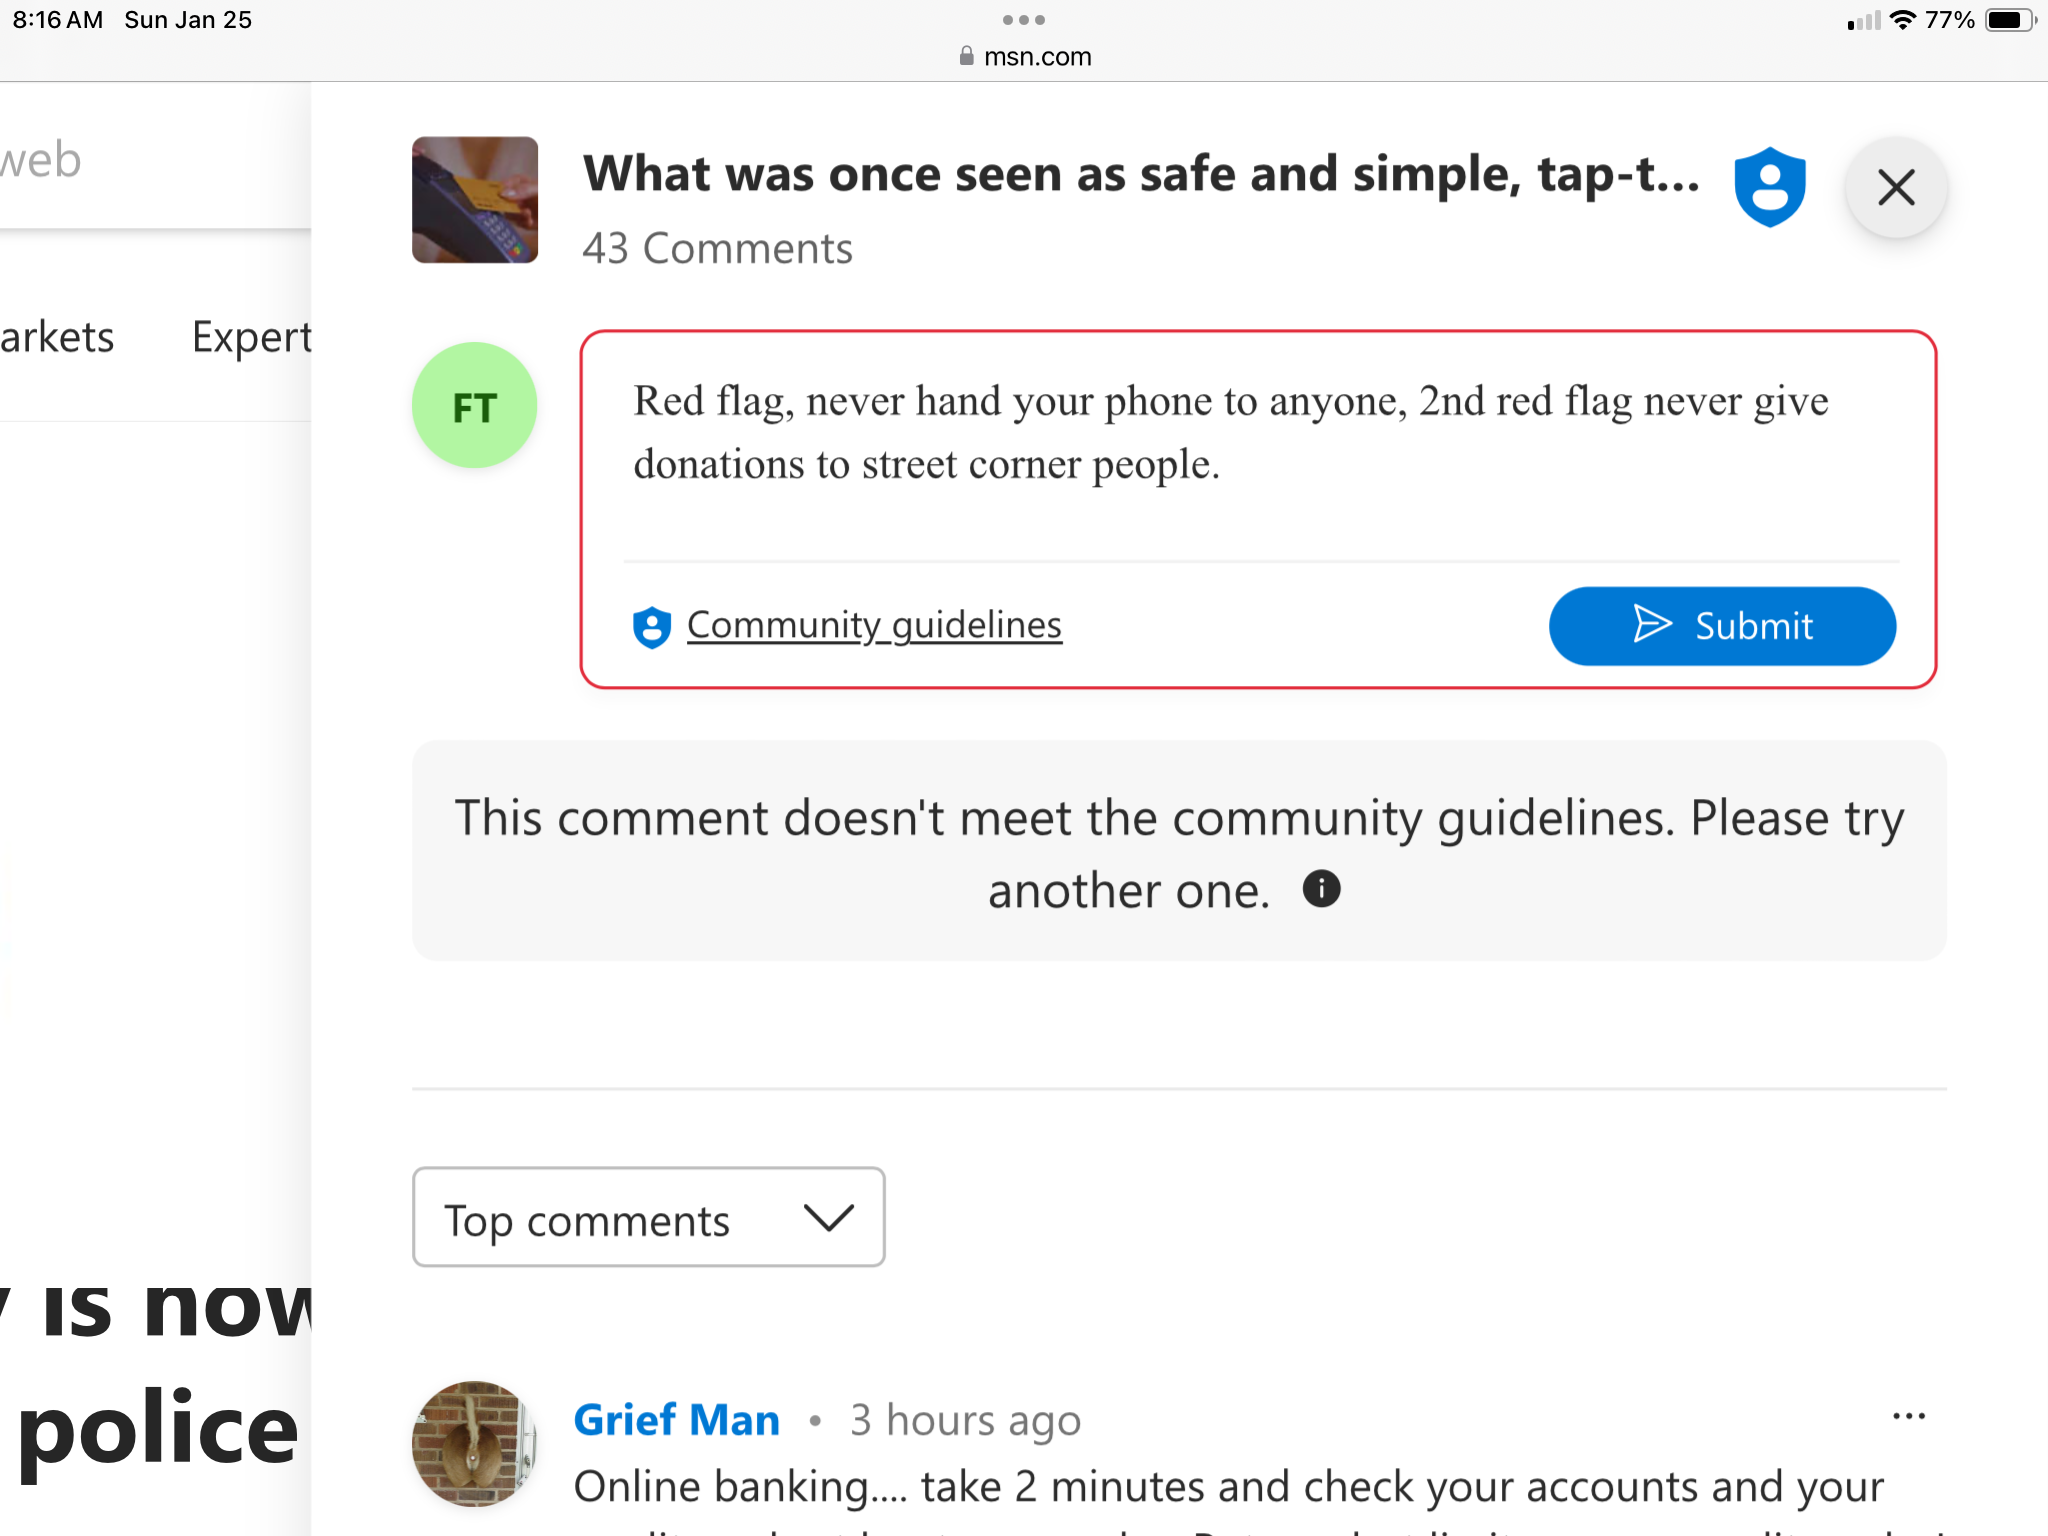Click the info icon next to the guidelines warning
2048x1536 pixels.
pos(1320,888)
